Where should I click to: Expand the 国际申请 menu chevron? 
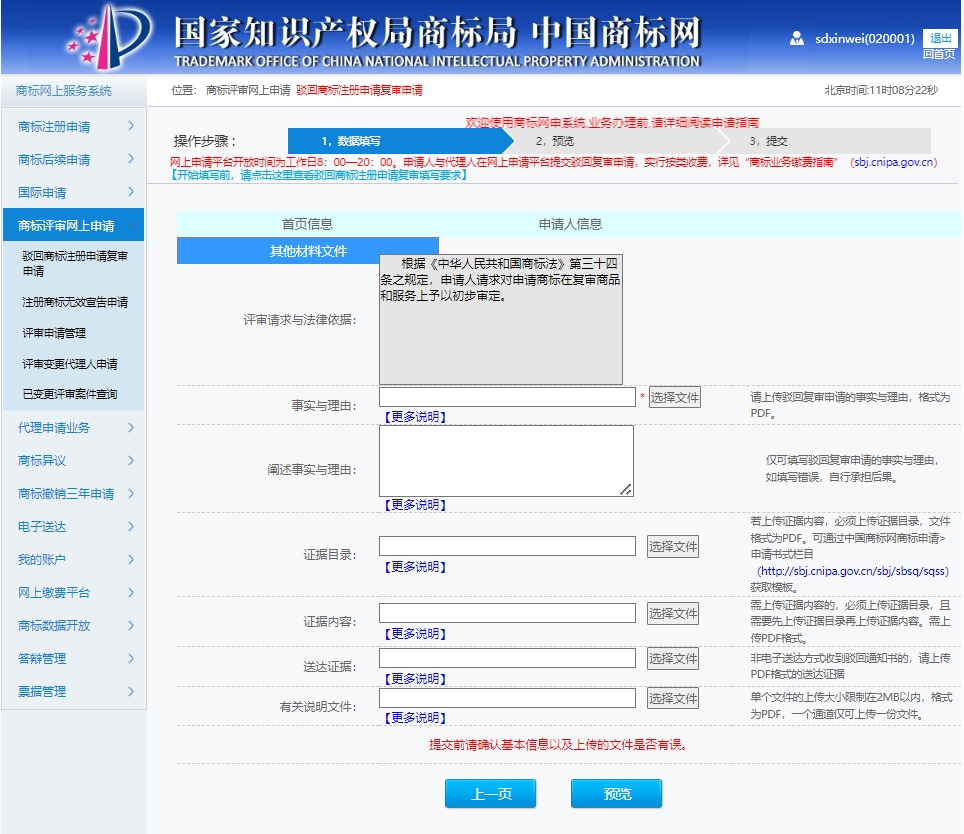pos(131,192)
